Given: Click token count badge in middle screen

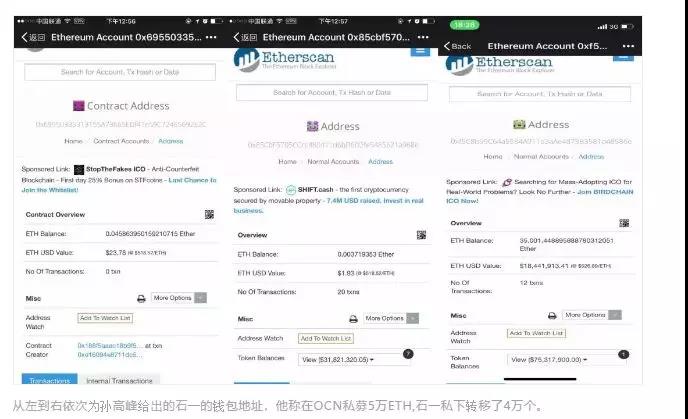Looking at the screenshot, I should (408, 354).
